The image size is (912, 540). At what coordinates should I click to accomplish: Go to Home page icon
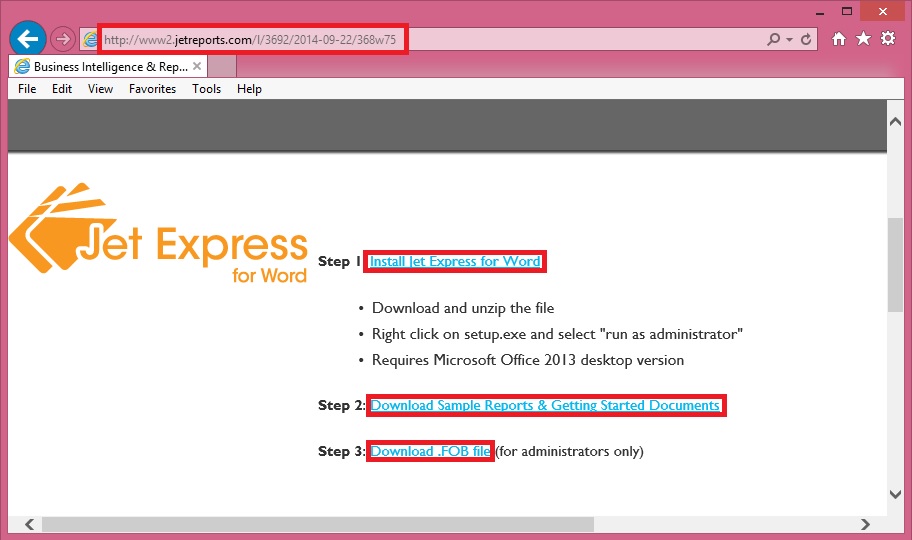(839, 39)
